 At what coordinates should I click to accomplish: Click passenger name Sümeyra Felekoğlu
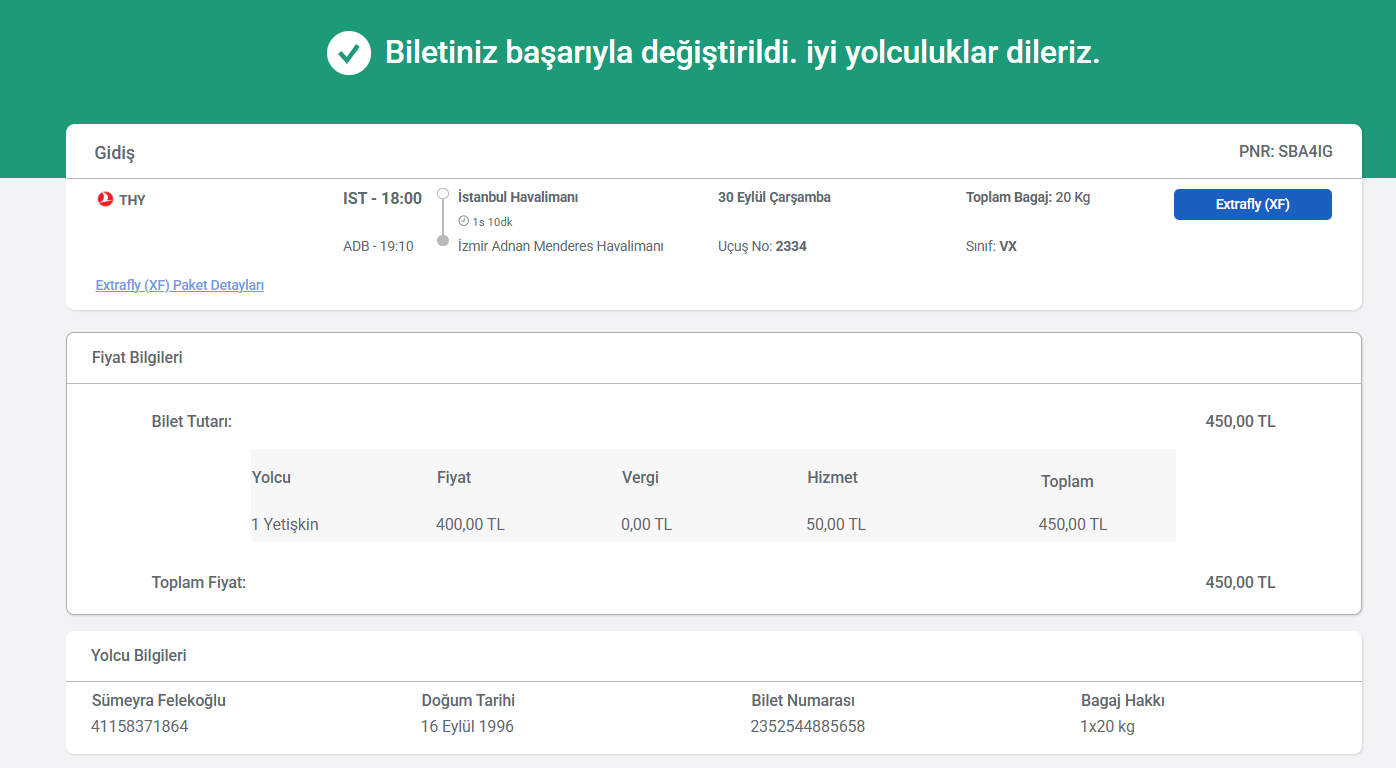[x=159, y=700]
